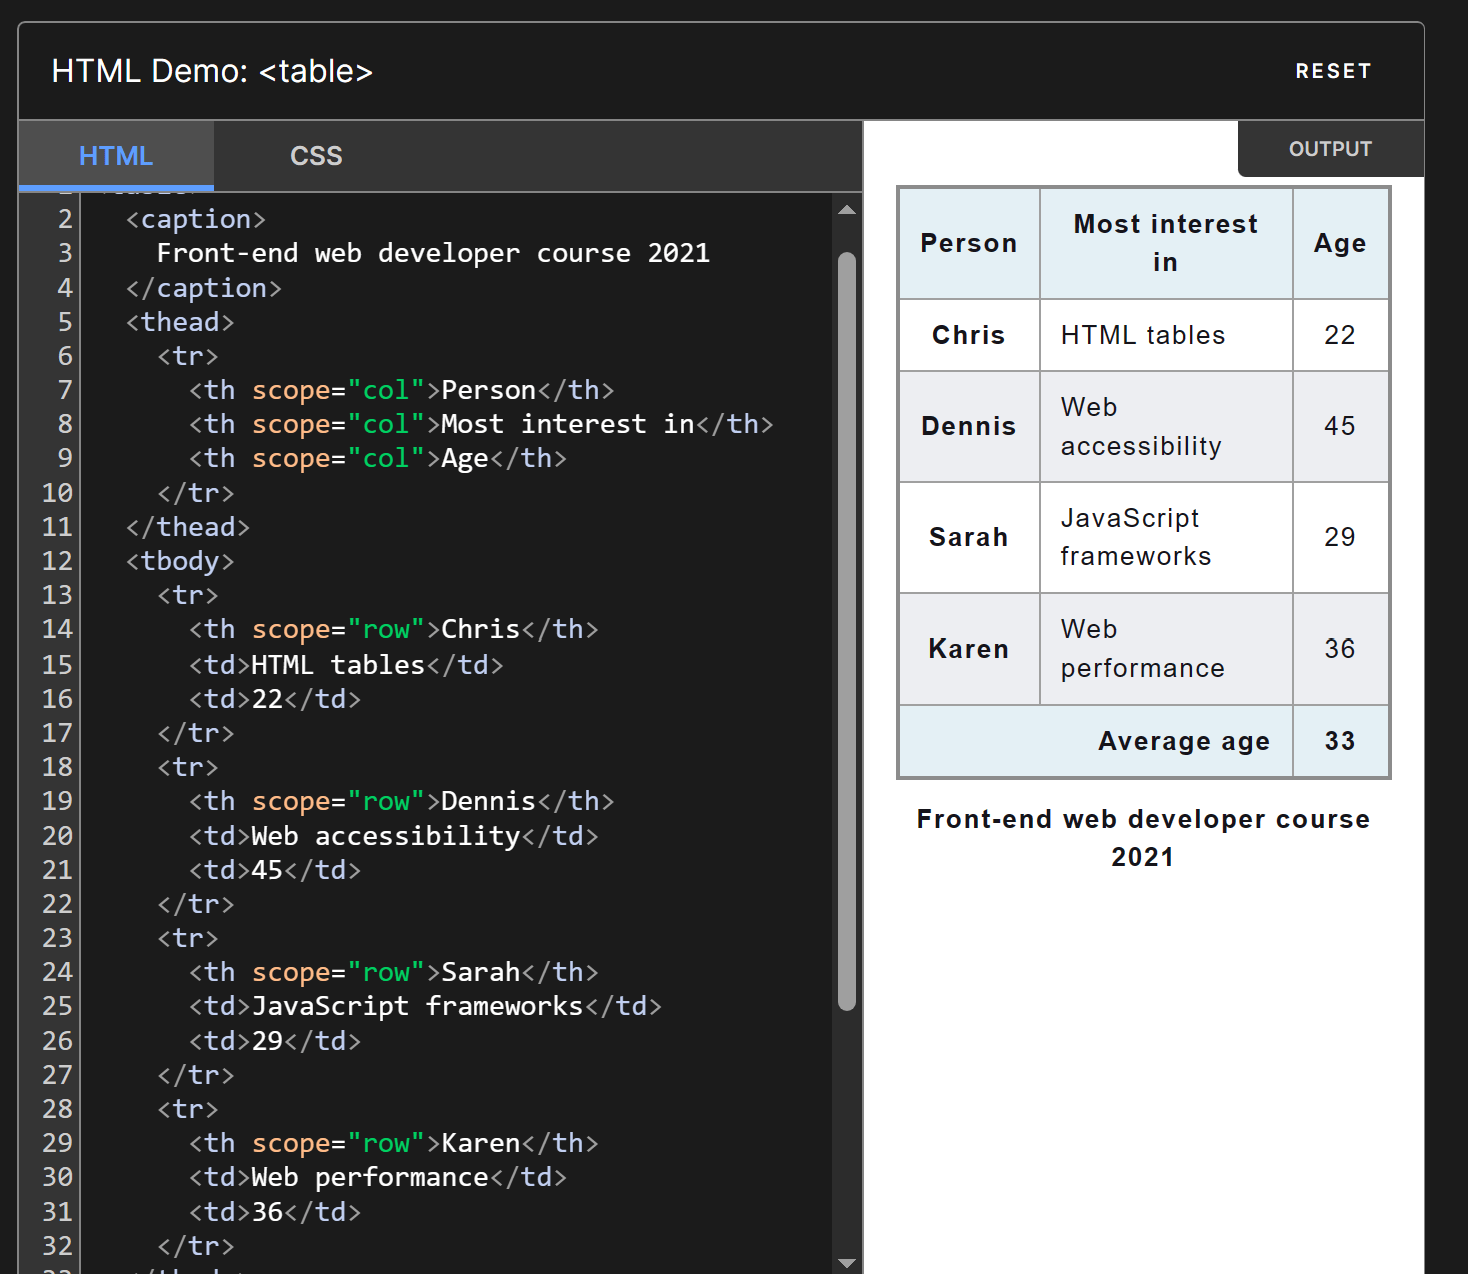Select the Karen row header cell

(967, 648)
